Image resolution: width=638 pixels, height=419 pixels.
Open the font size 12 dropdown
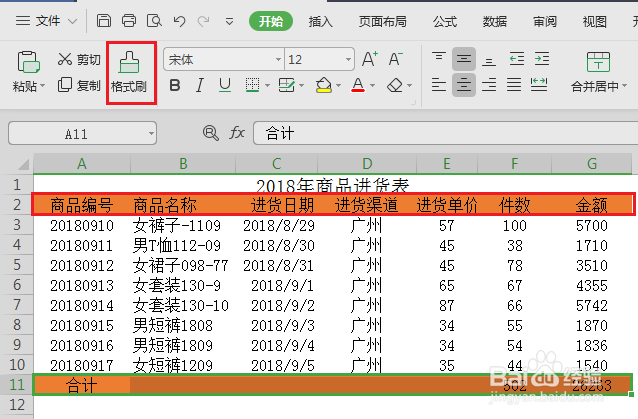(x=349, y=60)
